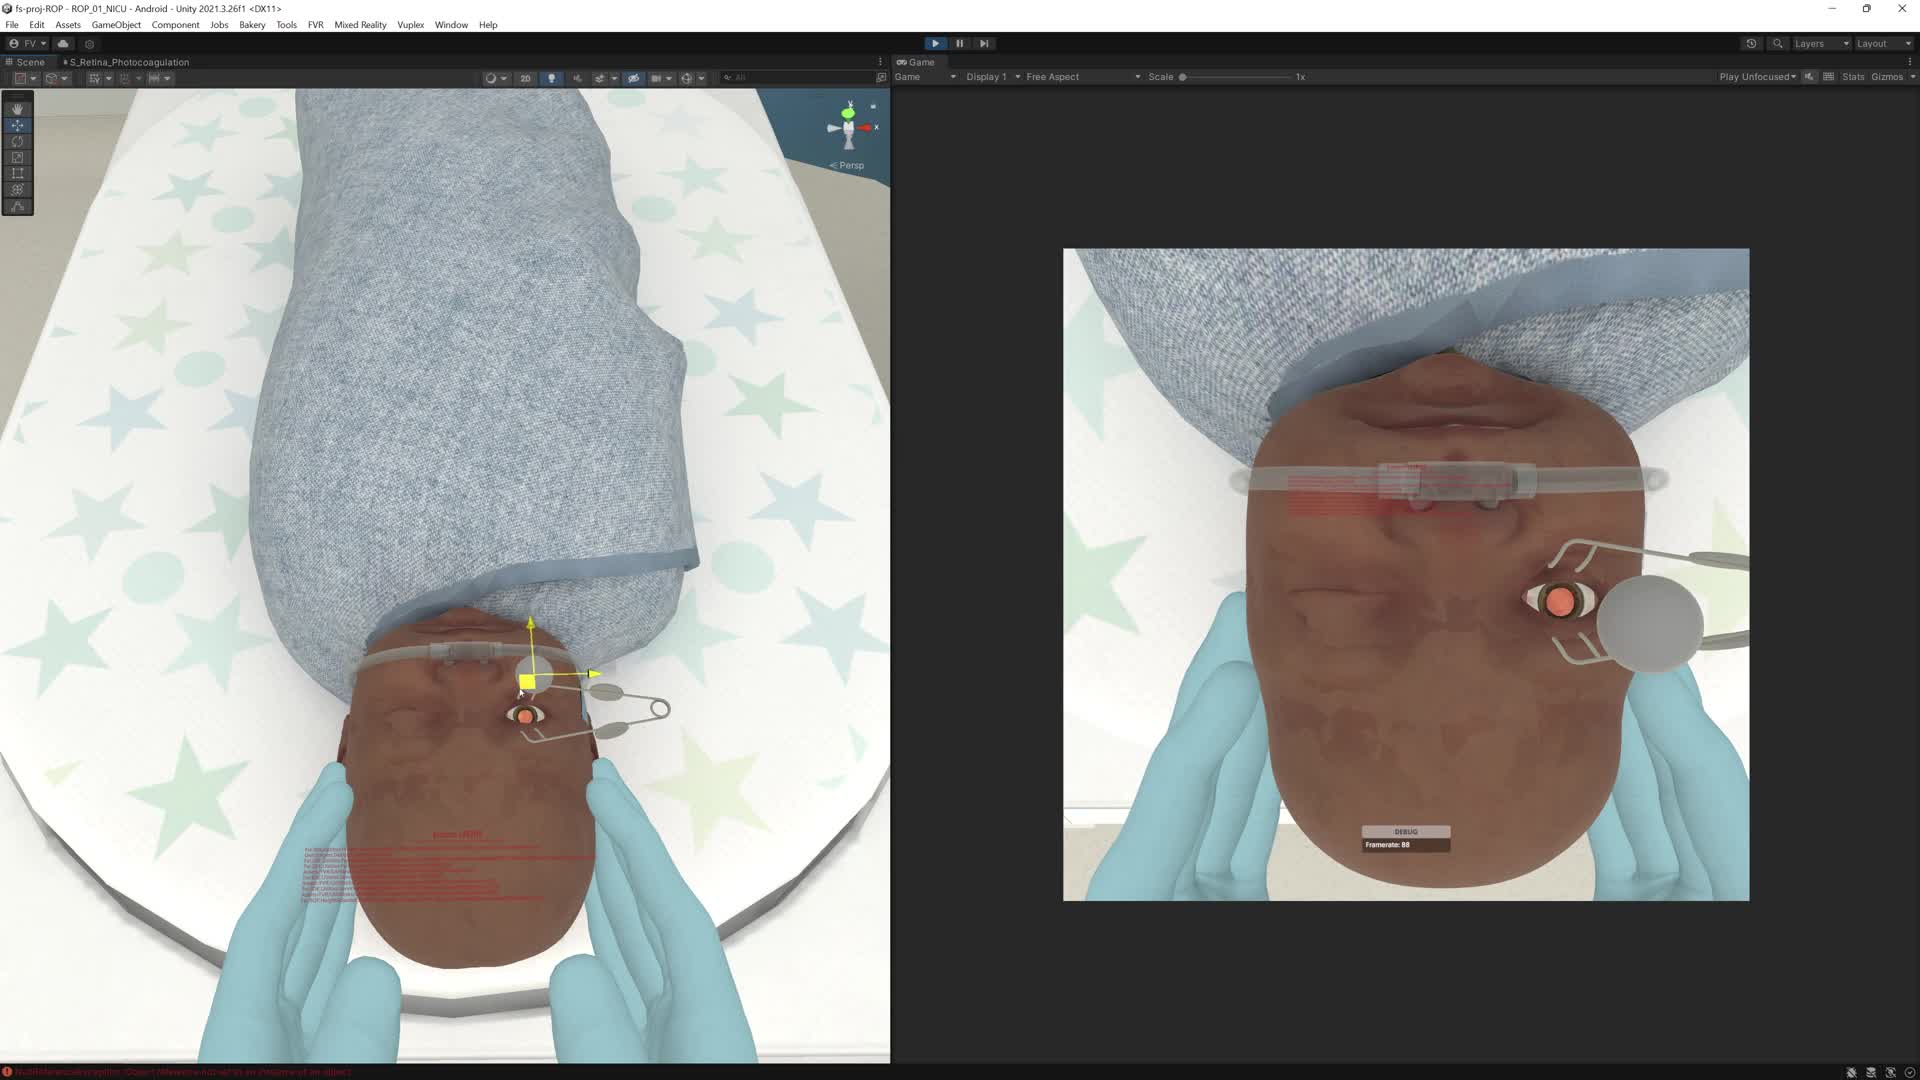Image resolution: width=1920 pixels, height=1080 pixels.
Task: Open the Unity cloud services icon
Action: pyautogui.click(x=63, y=44)
